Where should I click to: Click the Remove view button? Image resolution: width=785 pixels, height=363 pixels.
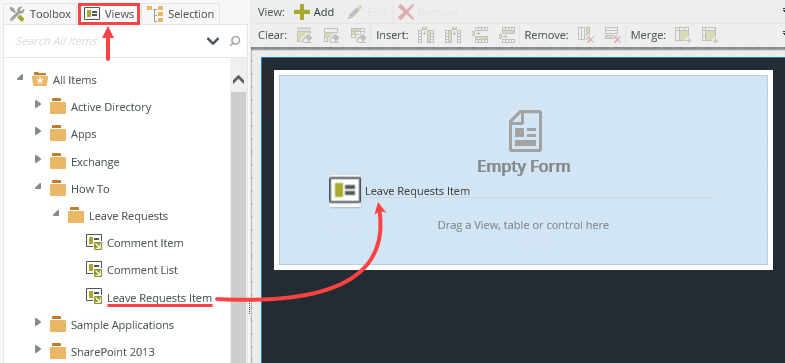coord(428,12)
